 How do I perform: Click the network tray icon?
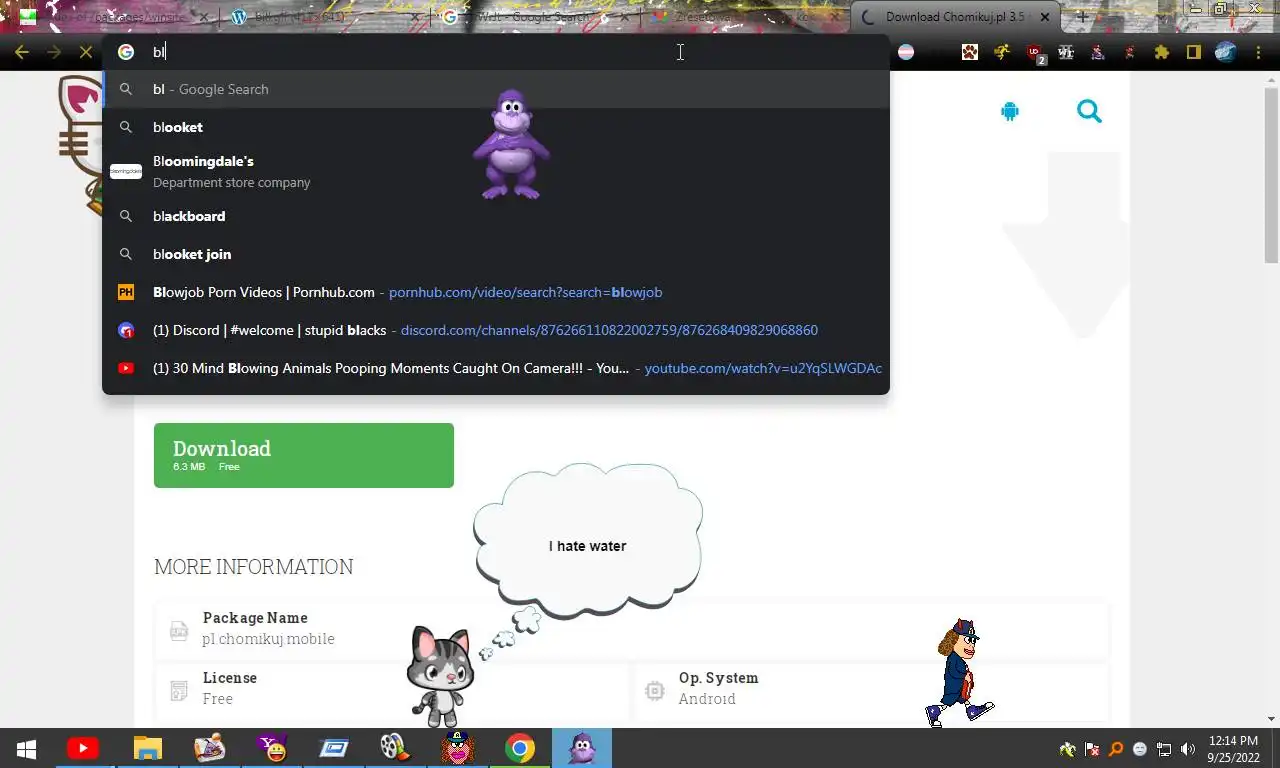tap(1164, 749)
